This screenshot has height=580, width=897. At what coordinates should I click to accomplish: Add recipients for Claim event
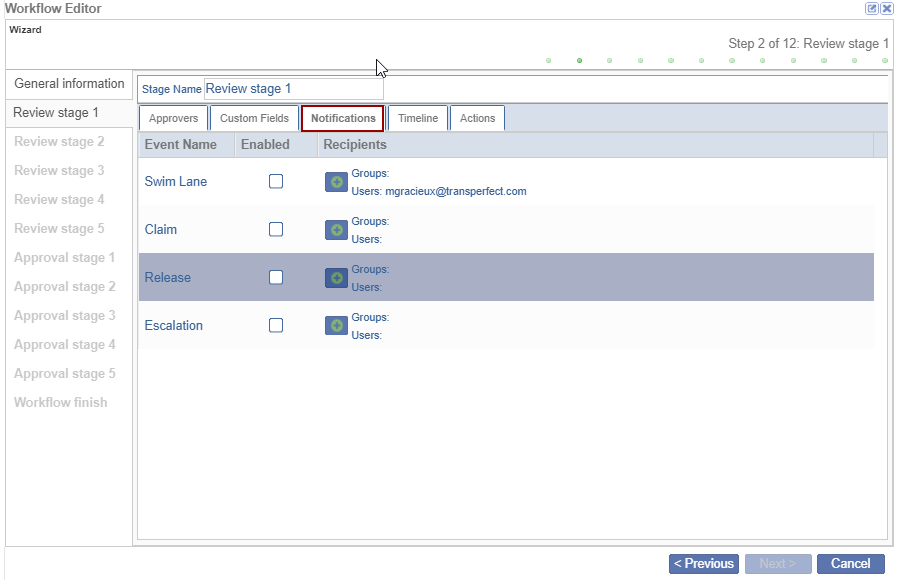coord(336,230)
